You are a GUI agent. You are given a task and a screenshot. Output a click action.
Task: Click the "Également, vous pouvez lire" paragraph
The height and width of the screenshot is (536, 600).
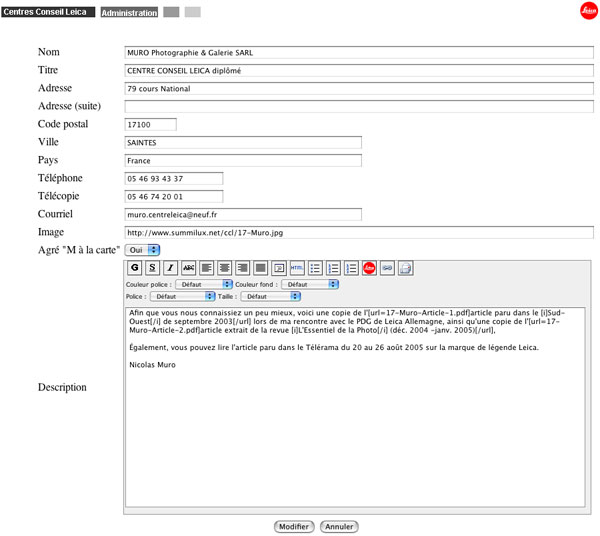pyautogui.click(x=334, y=347)
